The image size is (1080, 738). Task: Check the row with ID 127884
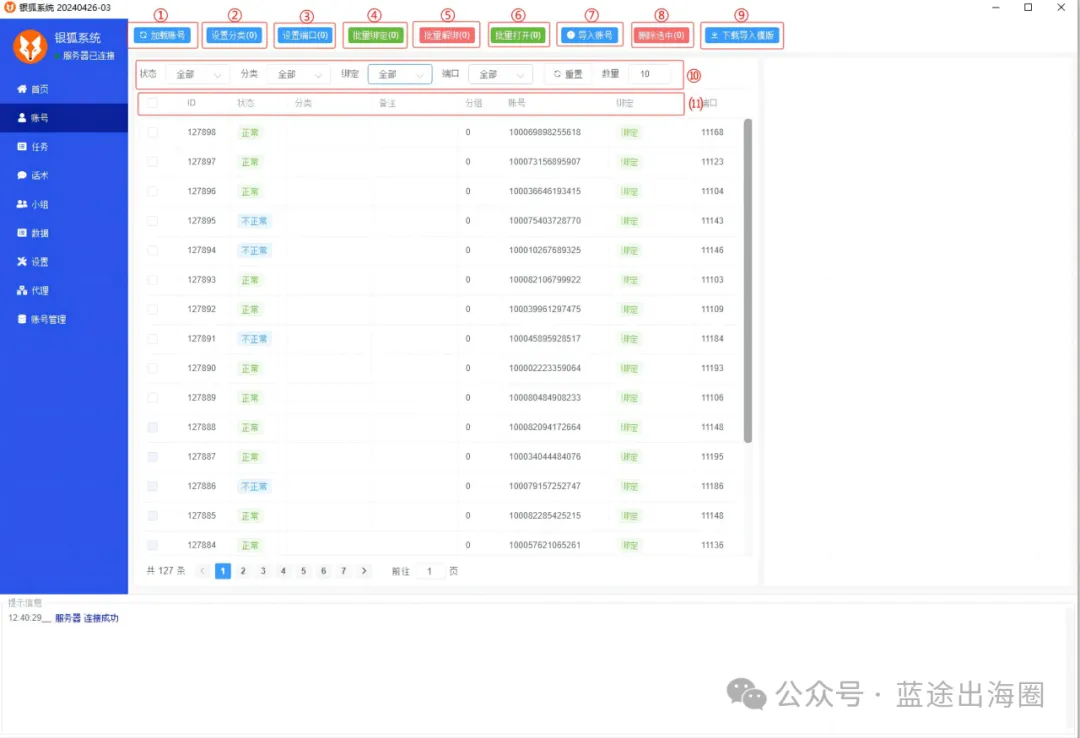tap(152, 545)
